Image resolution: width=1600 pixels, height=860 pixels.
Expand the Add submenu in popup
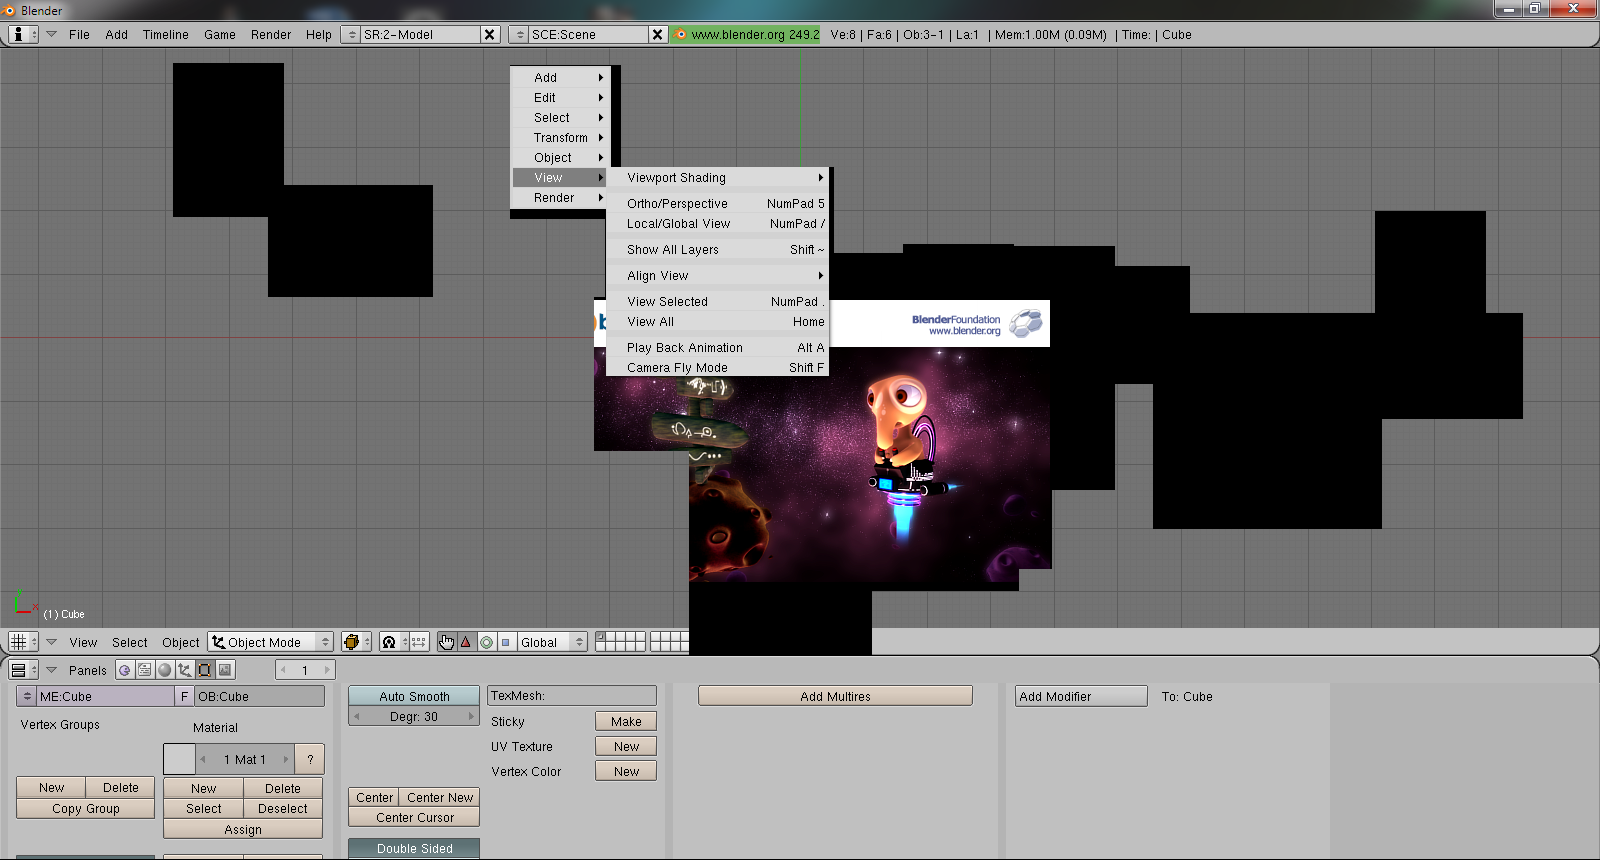561,78
